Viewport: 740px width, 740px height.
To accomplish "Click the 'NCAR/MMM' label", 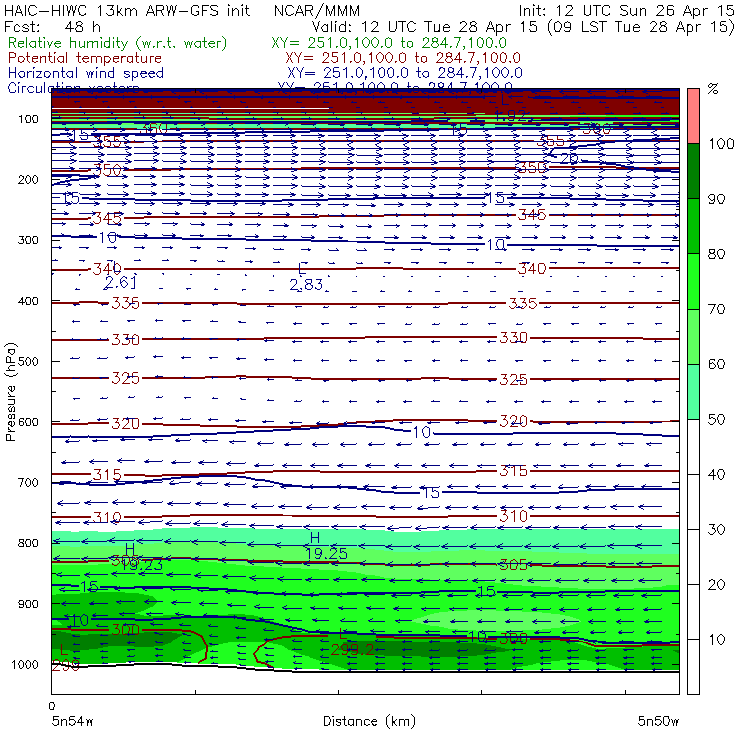I will click(x=317, y=10).
